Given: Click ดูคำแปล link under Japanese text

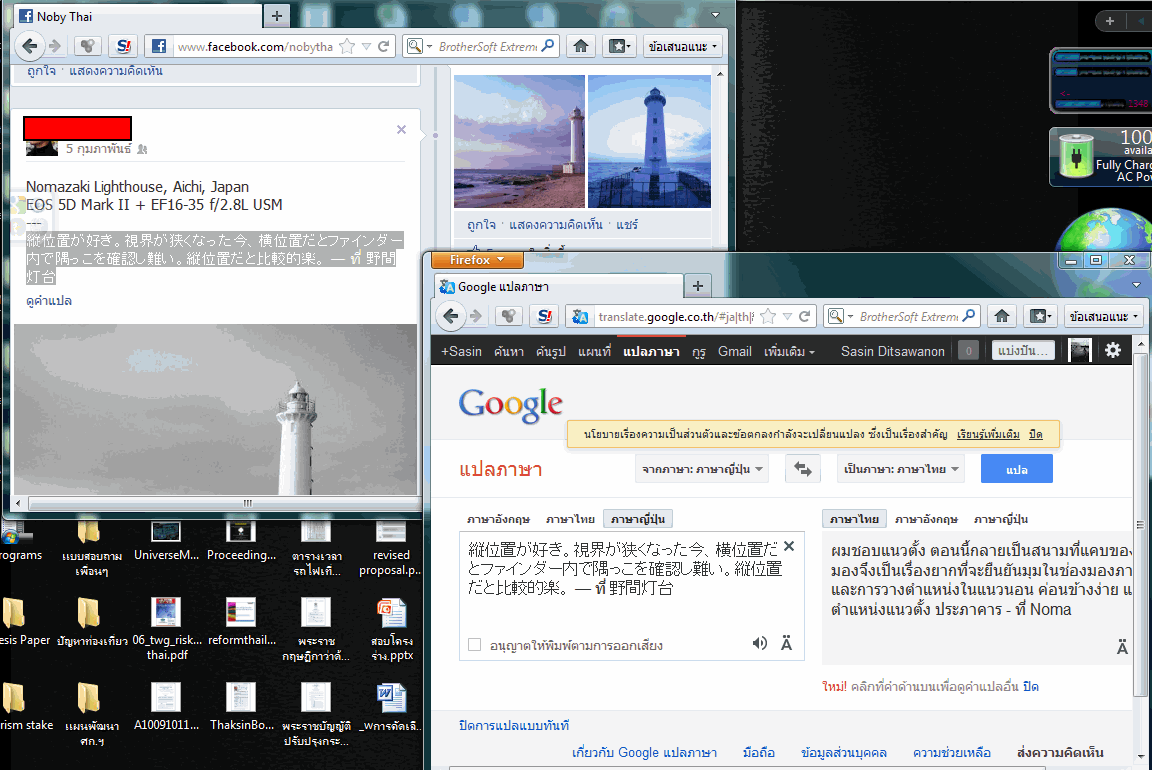Looking at the screenshot, I should click(48, 301).
